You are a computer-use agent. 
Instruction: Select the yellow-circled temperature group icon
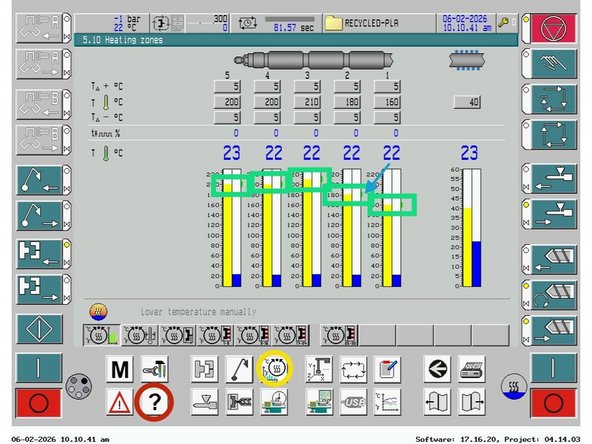tap(275, 369)
